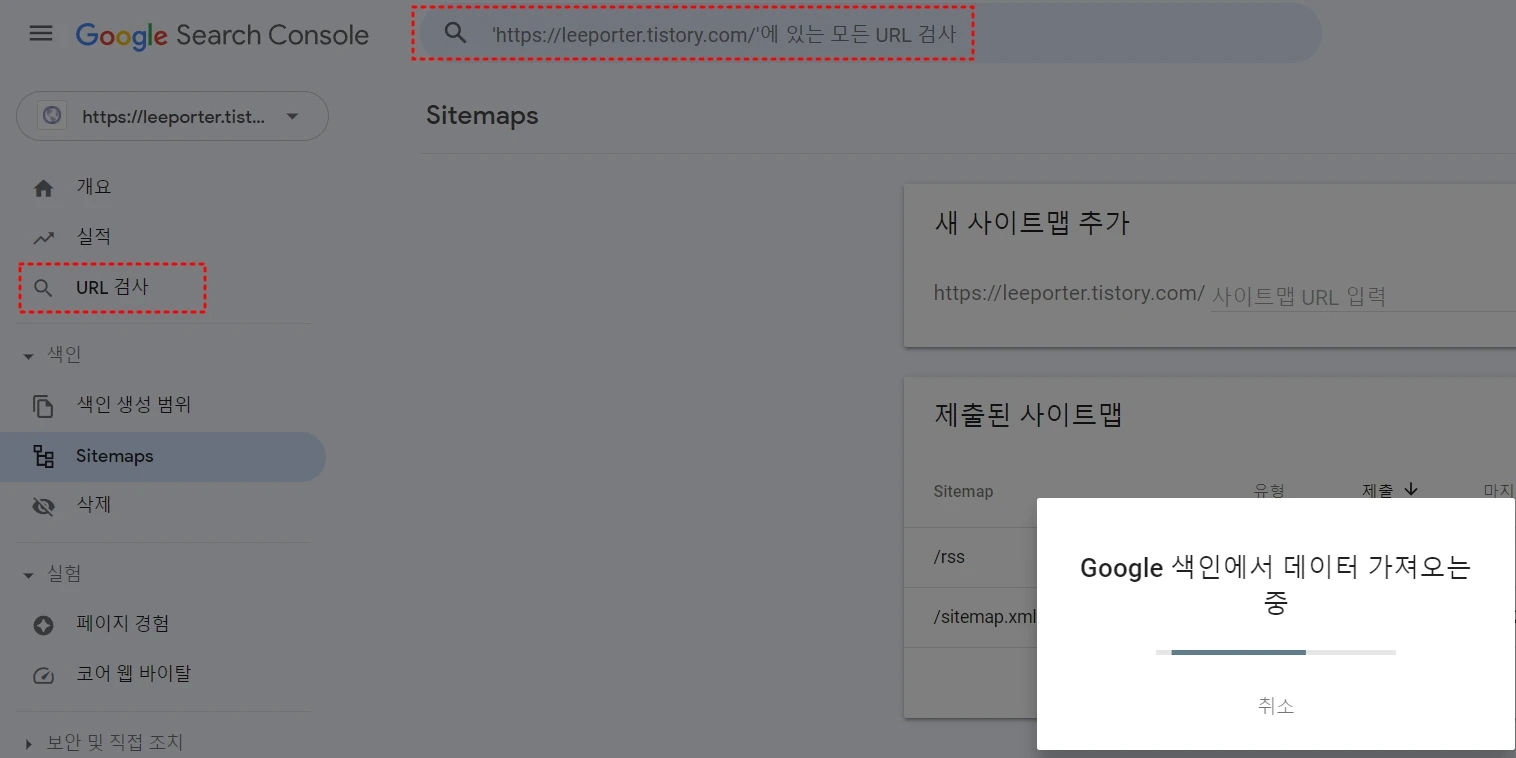
Task: Click the 새 사이트맵 추가 heading
Action: (1032, 222)
